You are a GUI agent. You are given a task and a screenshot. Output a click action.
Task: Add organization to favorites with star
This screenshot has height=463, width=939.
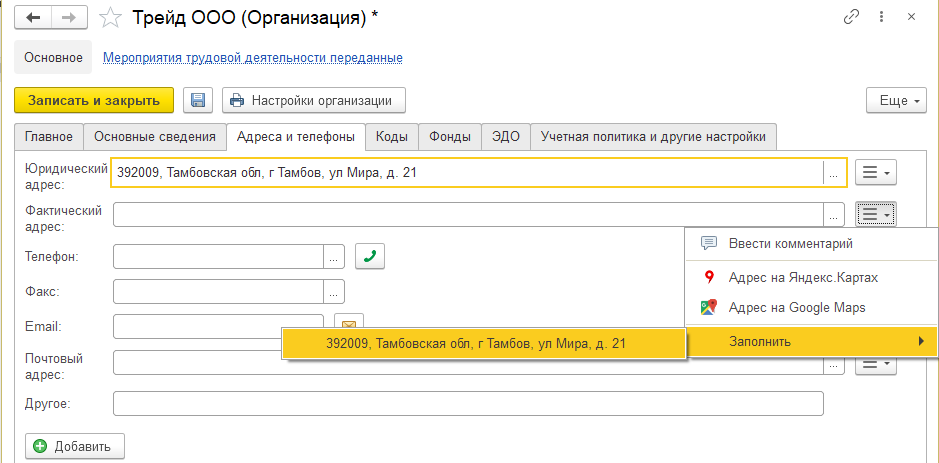pos(113,17)
